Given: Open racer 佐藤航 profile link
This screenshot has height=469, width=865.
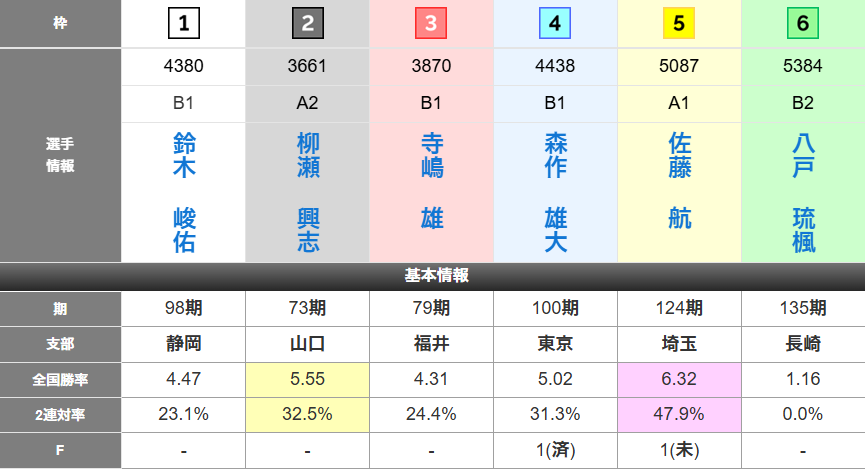Looking at the screenshot, I should [679, 181].
